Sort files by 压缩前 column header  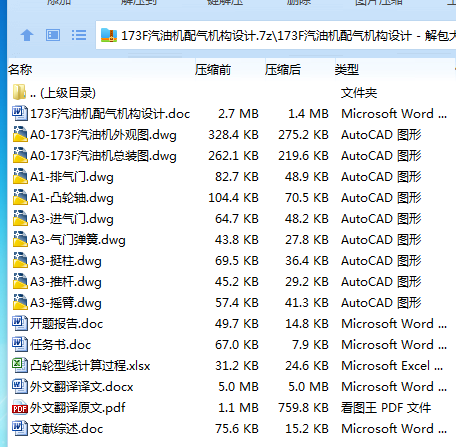coord(213,70)
